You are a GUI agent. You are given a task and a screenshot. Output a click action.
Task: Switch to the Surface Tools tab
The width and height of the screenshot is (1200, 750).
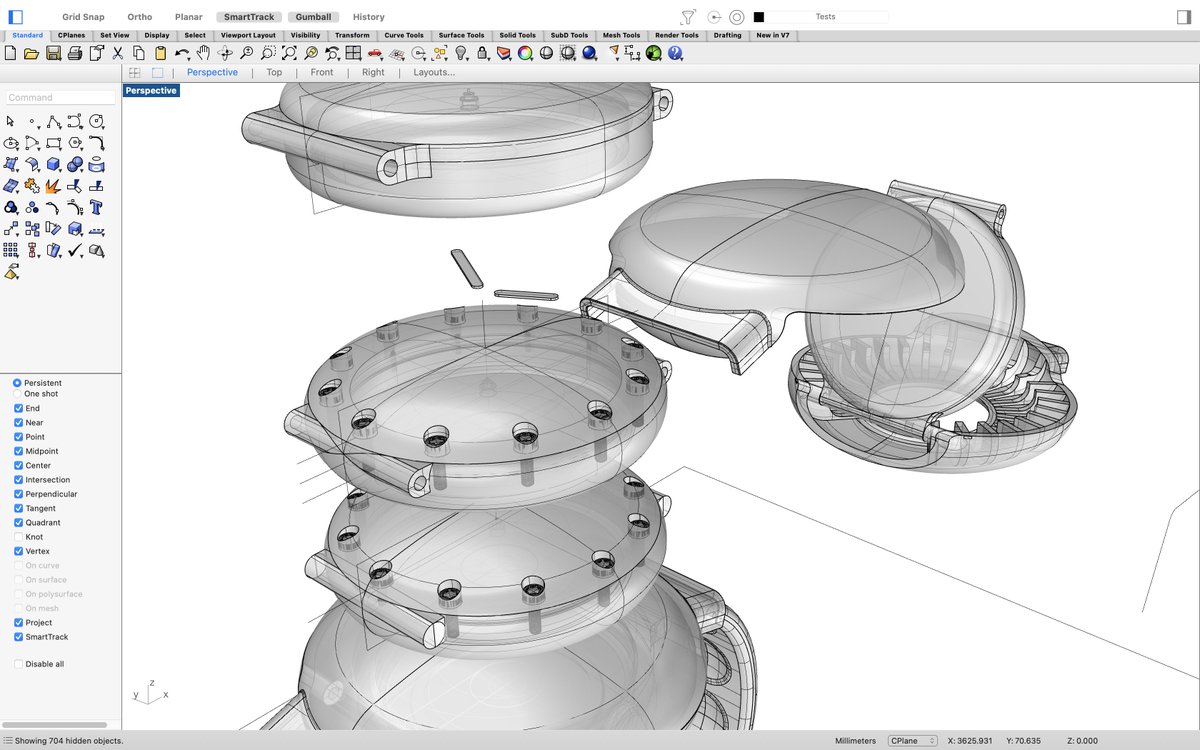point(461,35)
